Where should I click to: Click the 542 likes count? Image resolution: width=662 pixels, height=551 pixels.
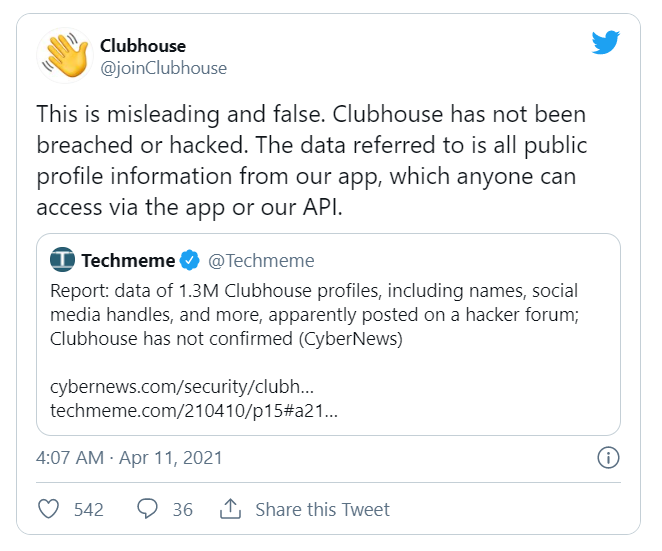[89, 509]
